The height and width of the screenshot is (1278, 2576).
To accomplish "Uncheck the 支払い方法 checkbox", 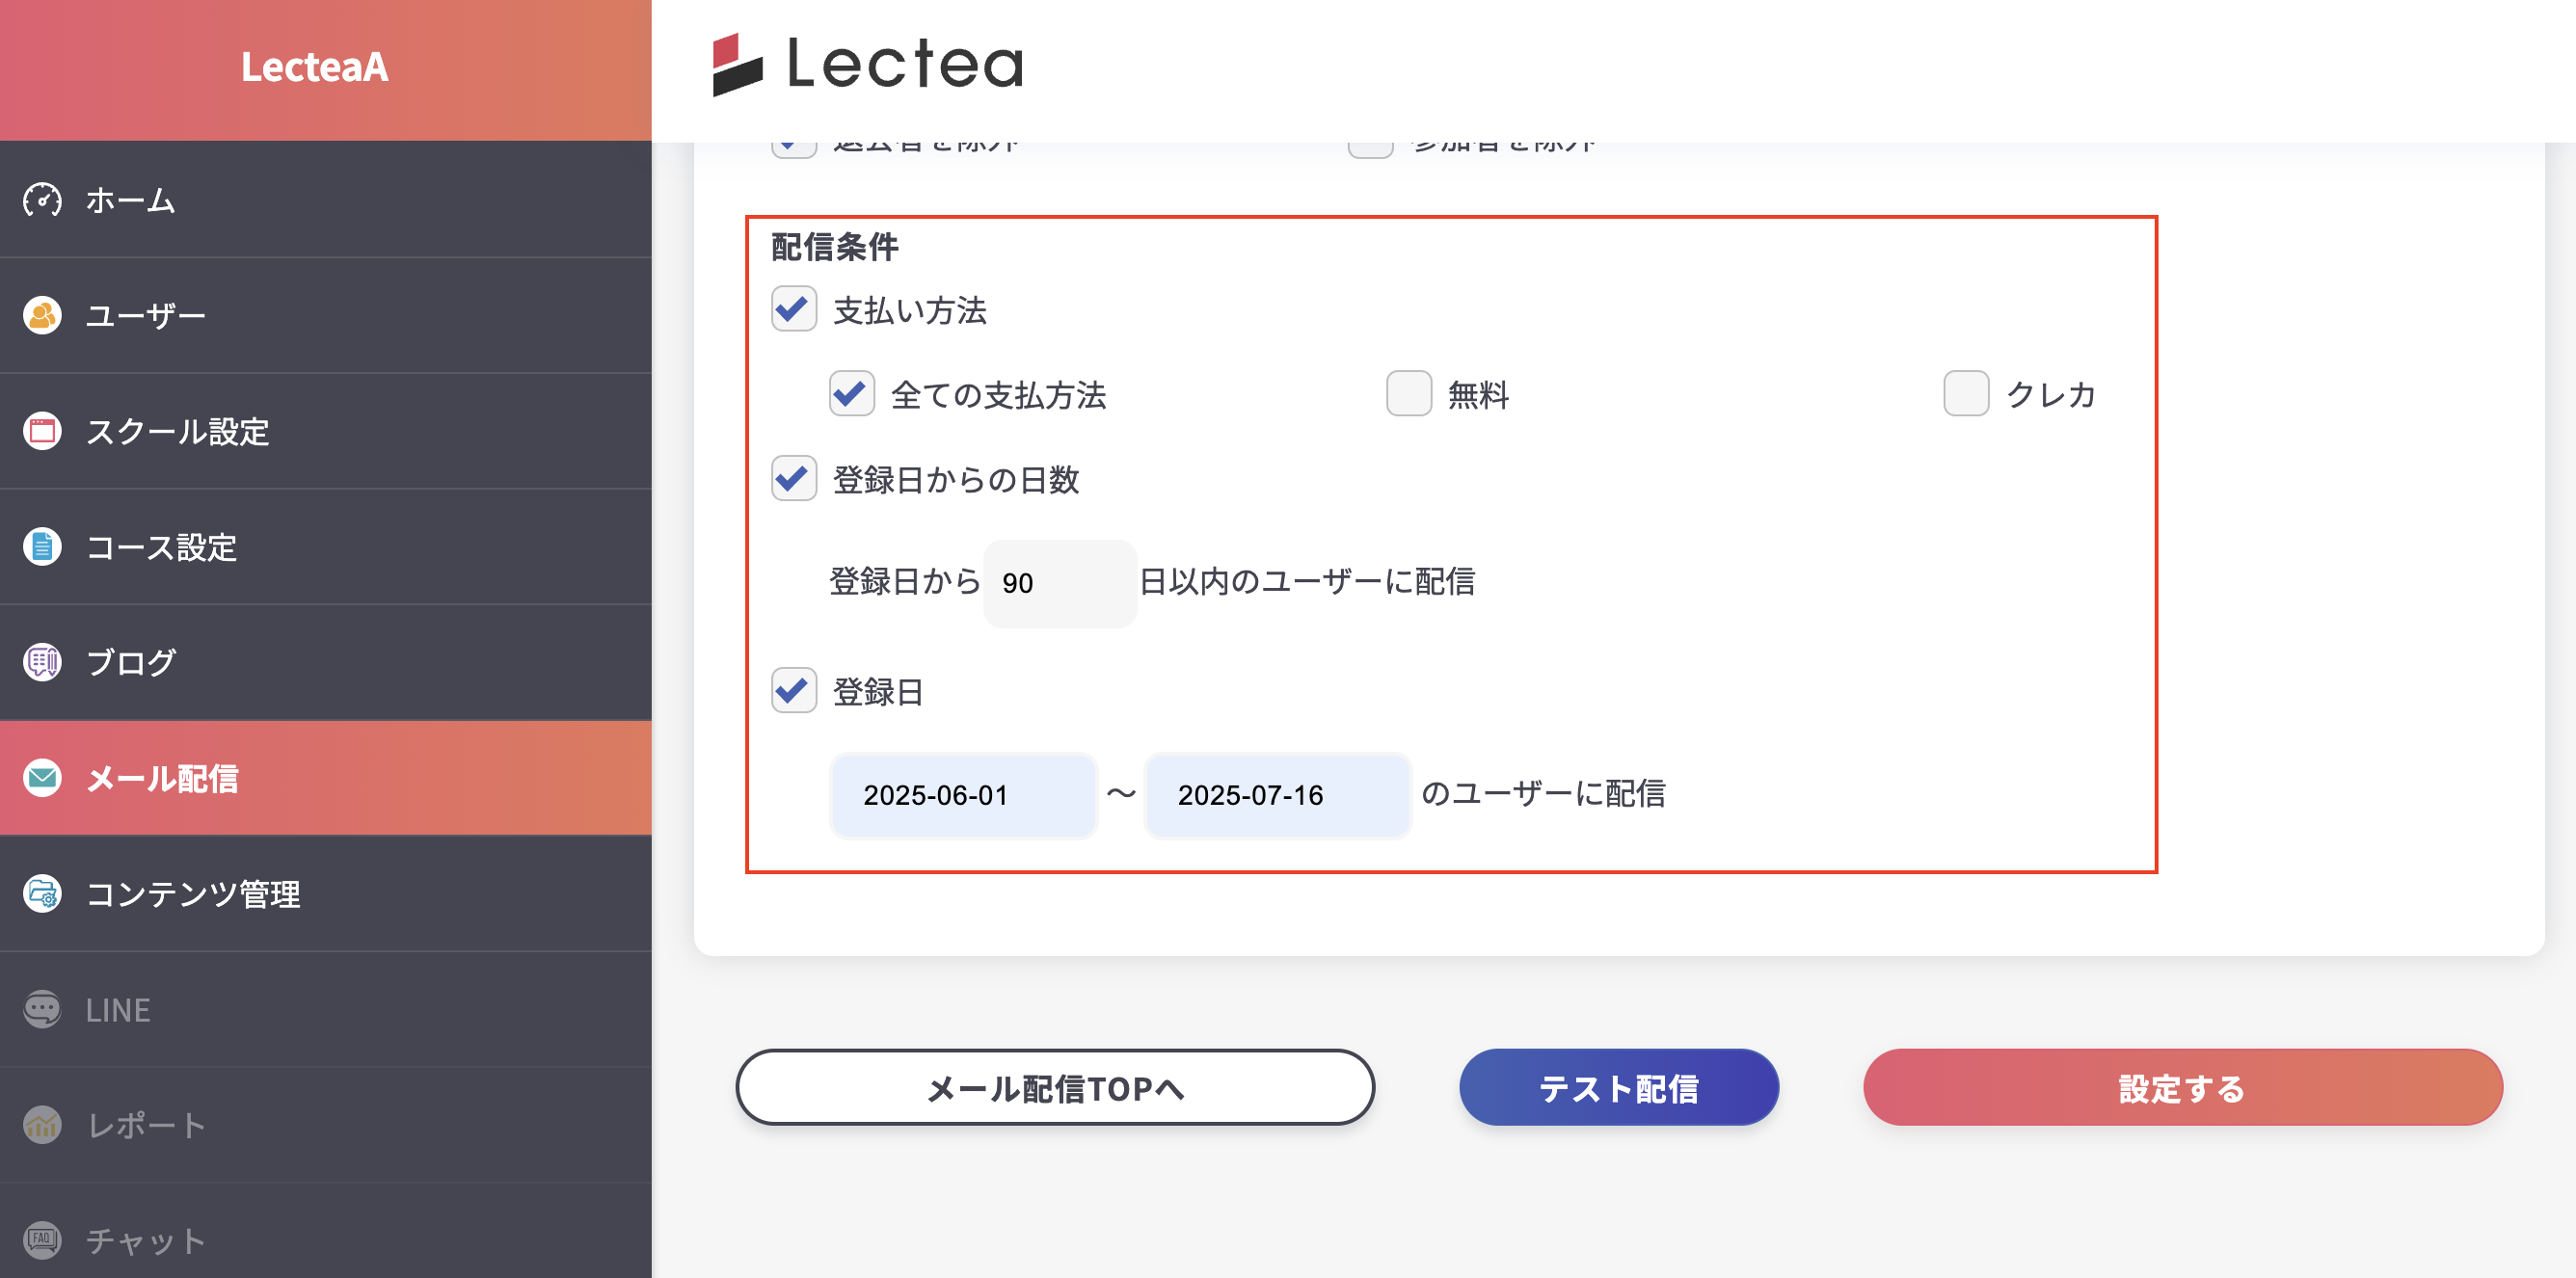I will (x=794, y=309).
